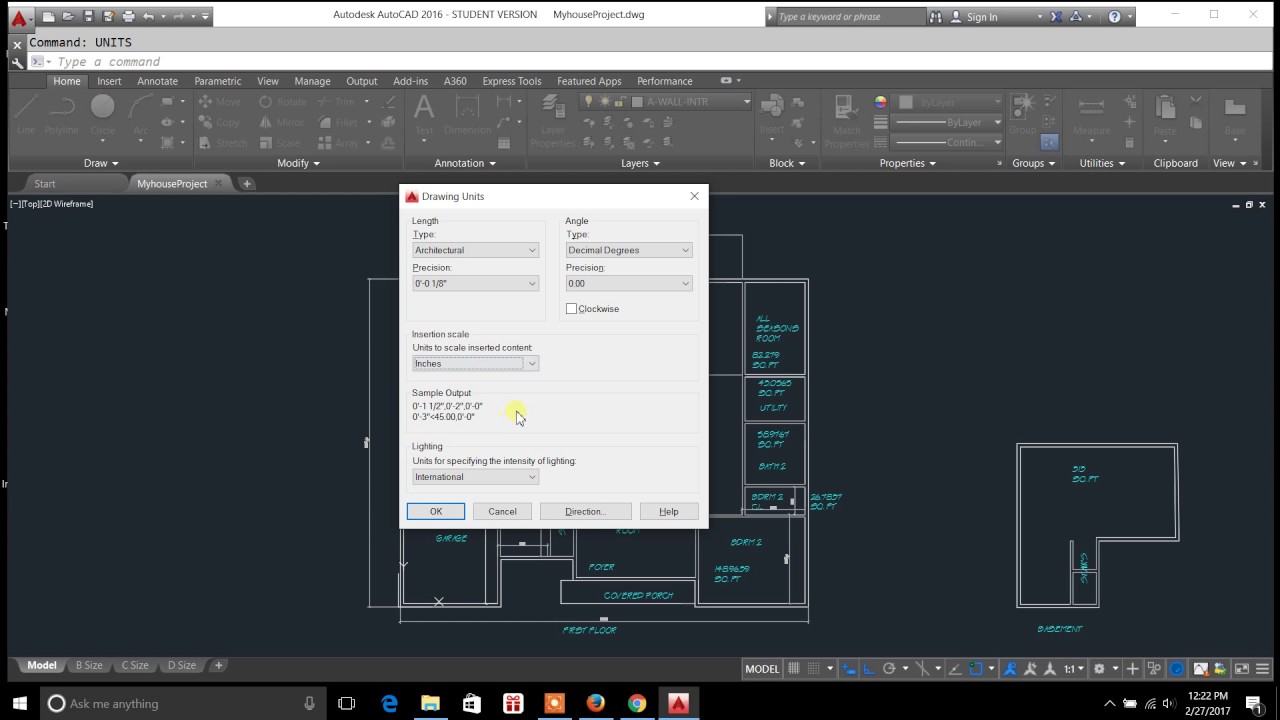Check the Clockwise checkbox
The width and height of the screenshot is (1280, 720).
coord(571,309)
